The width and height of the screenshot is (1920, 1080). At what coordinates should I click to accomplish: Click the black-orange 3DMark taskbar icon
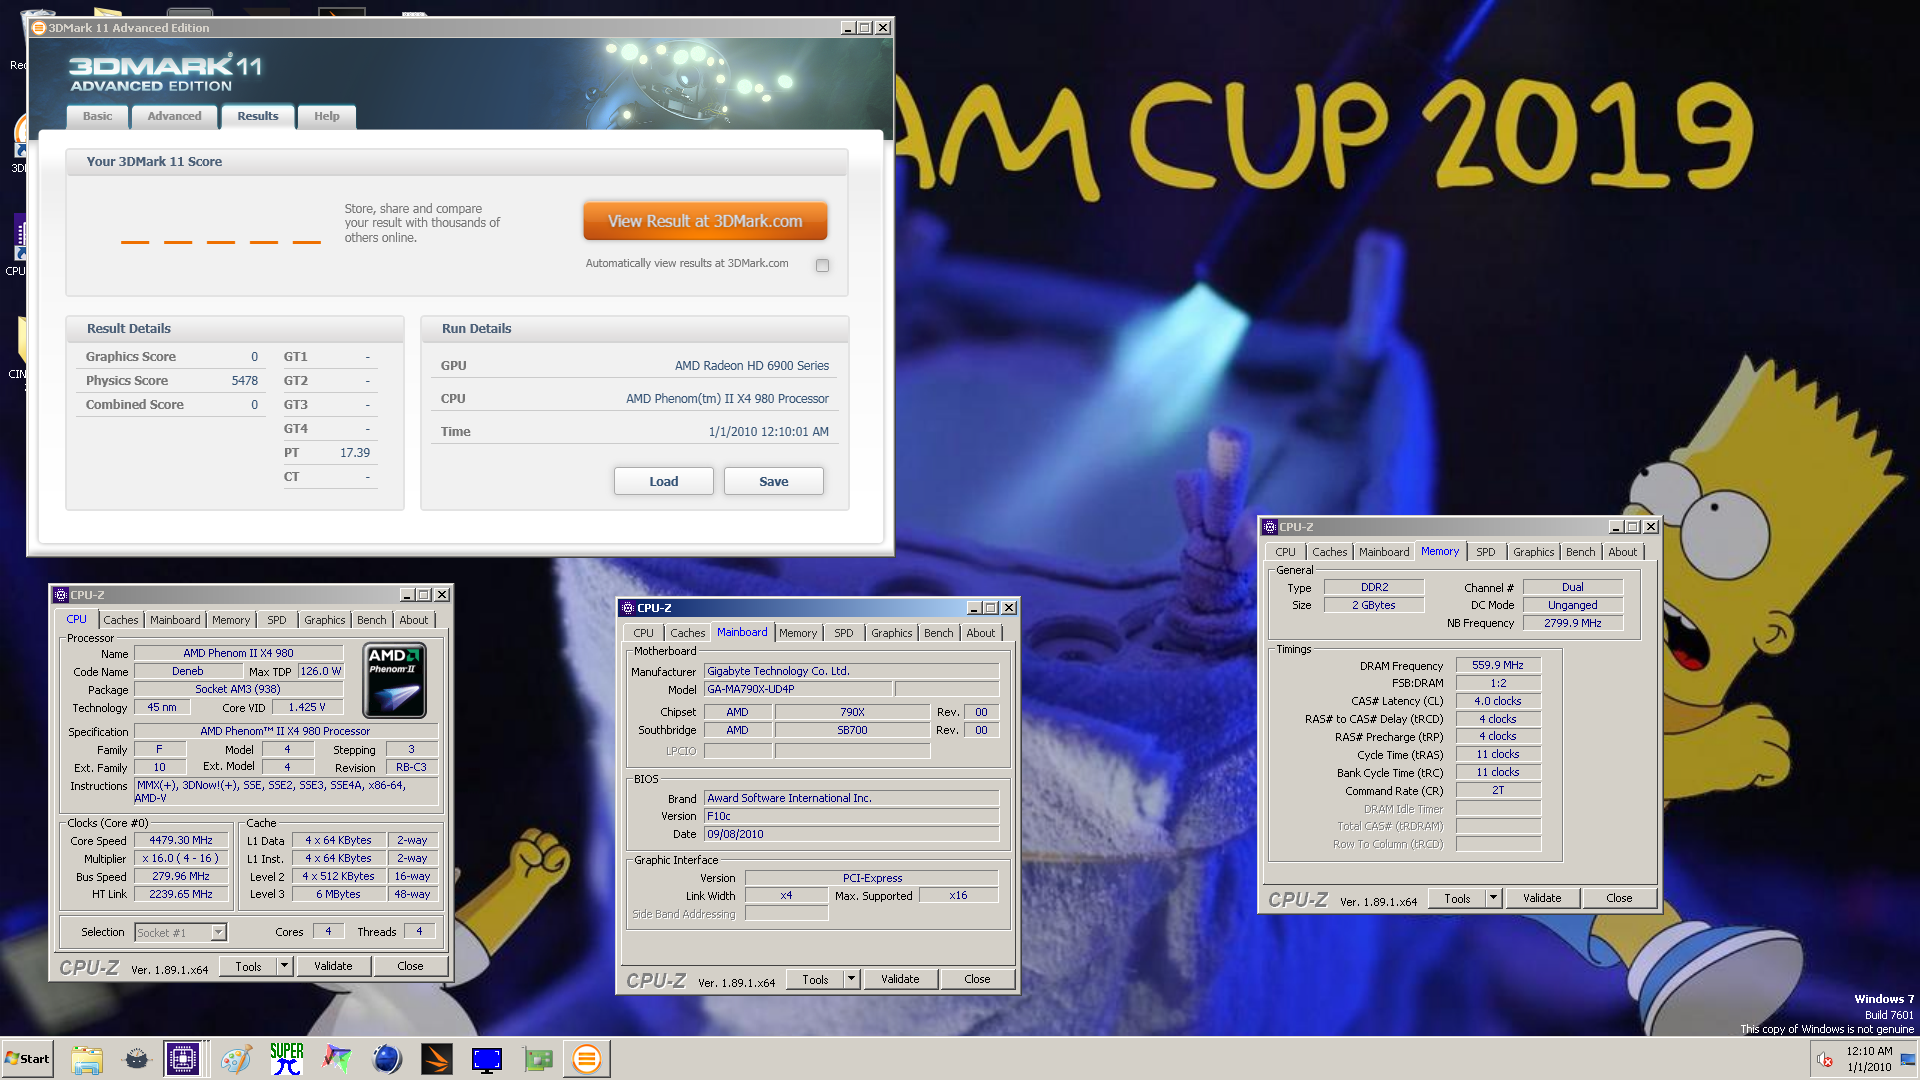[x=437, y=1059]
